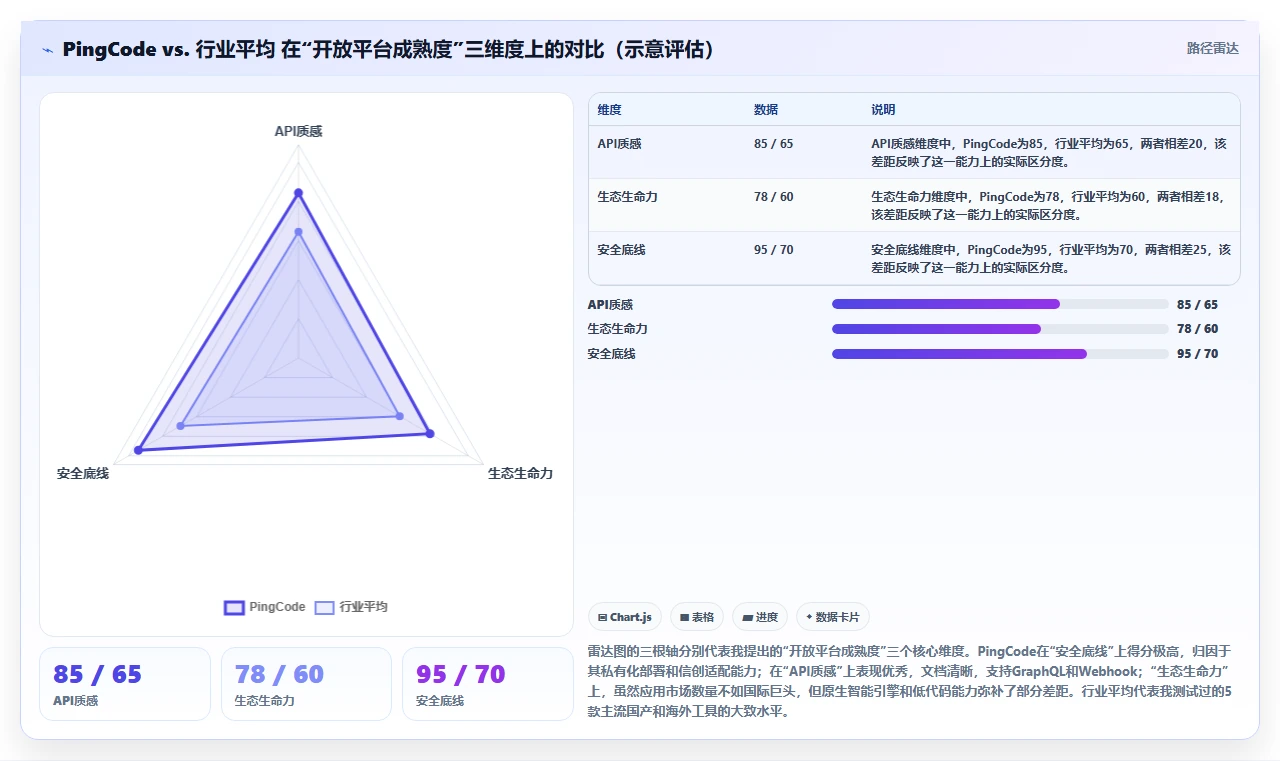Click PingCode data point on API质感 axis

pyautogui.click(x=298, y=192)
